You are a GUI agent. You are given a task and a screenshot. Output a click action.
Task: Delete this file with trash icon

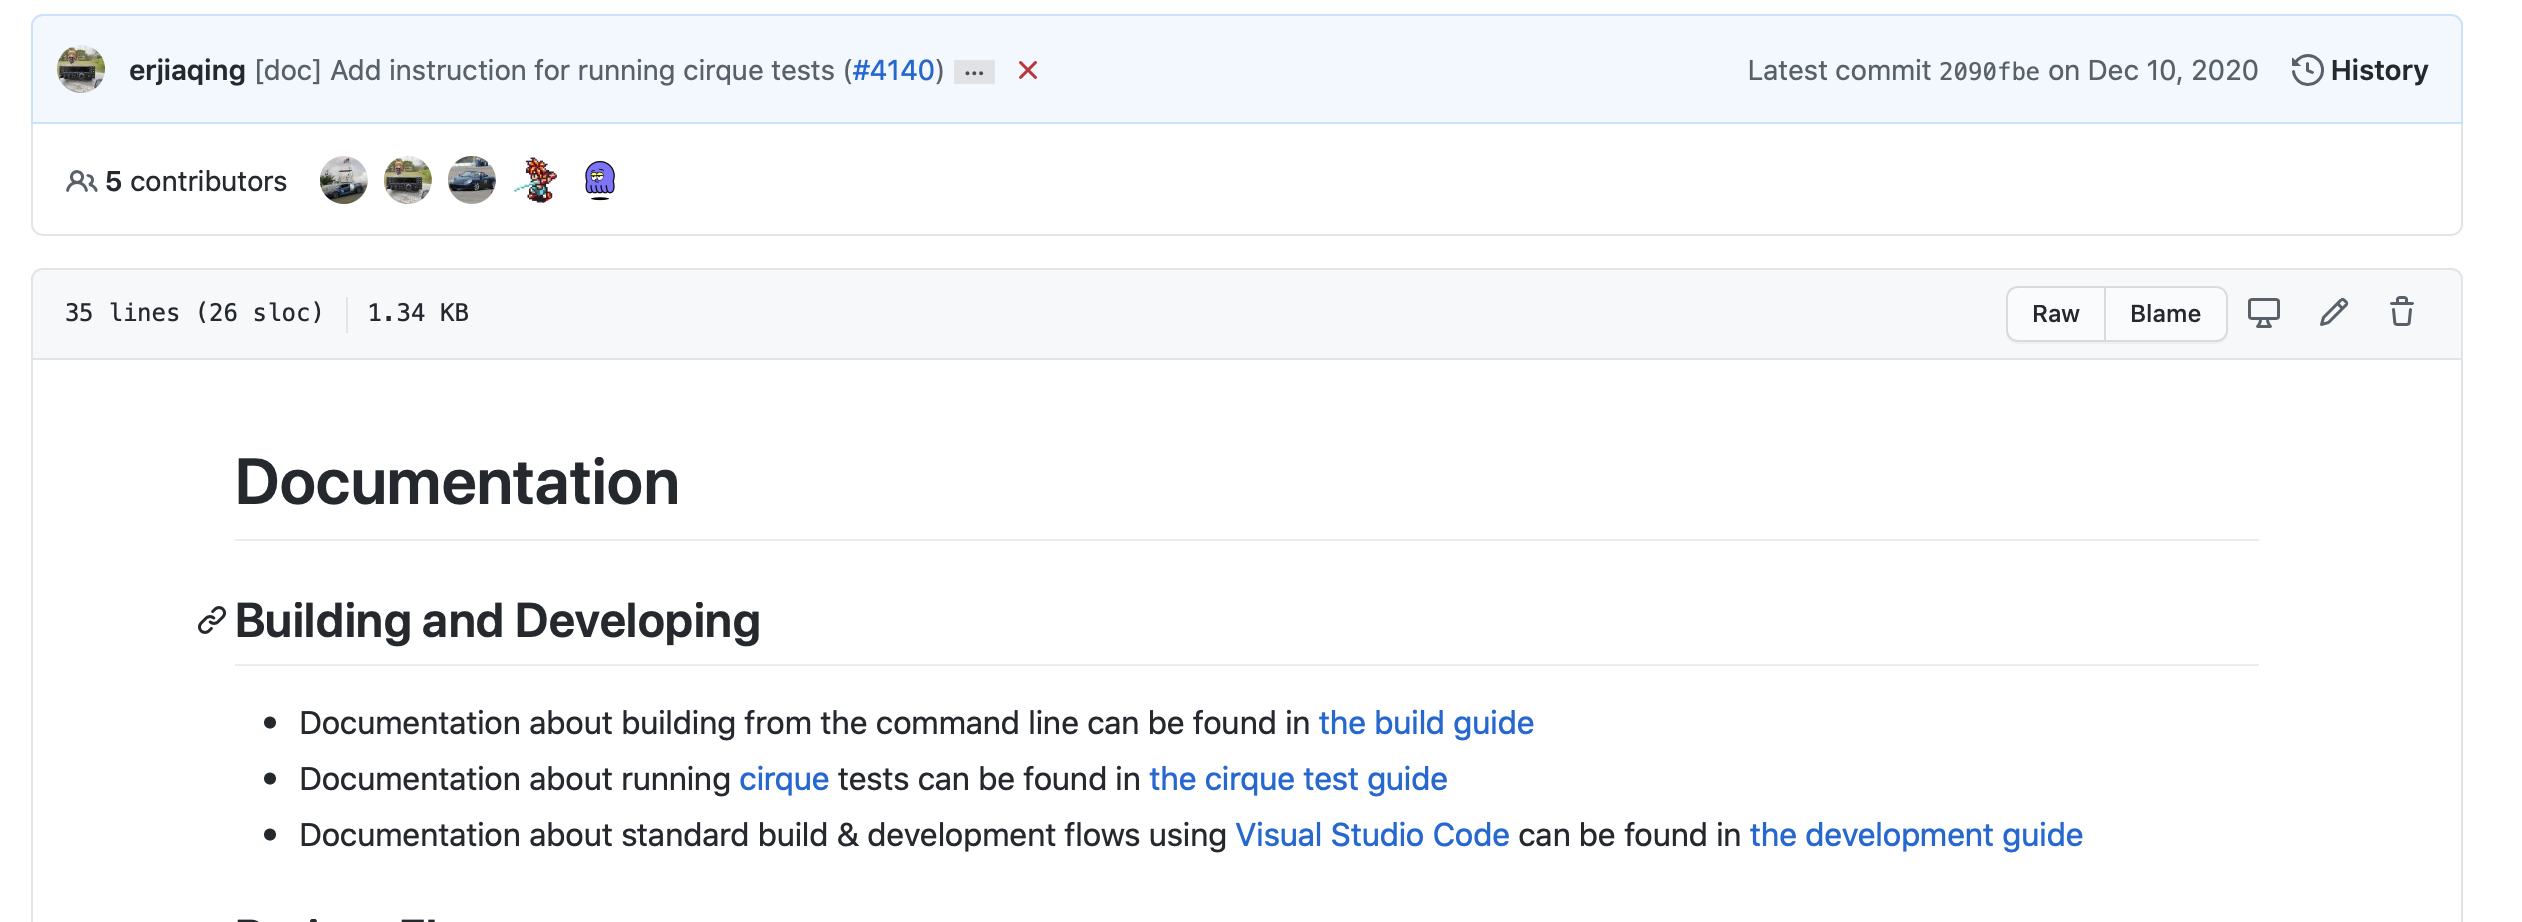2402,313
